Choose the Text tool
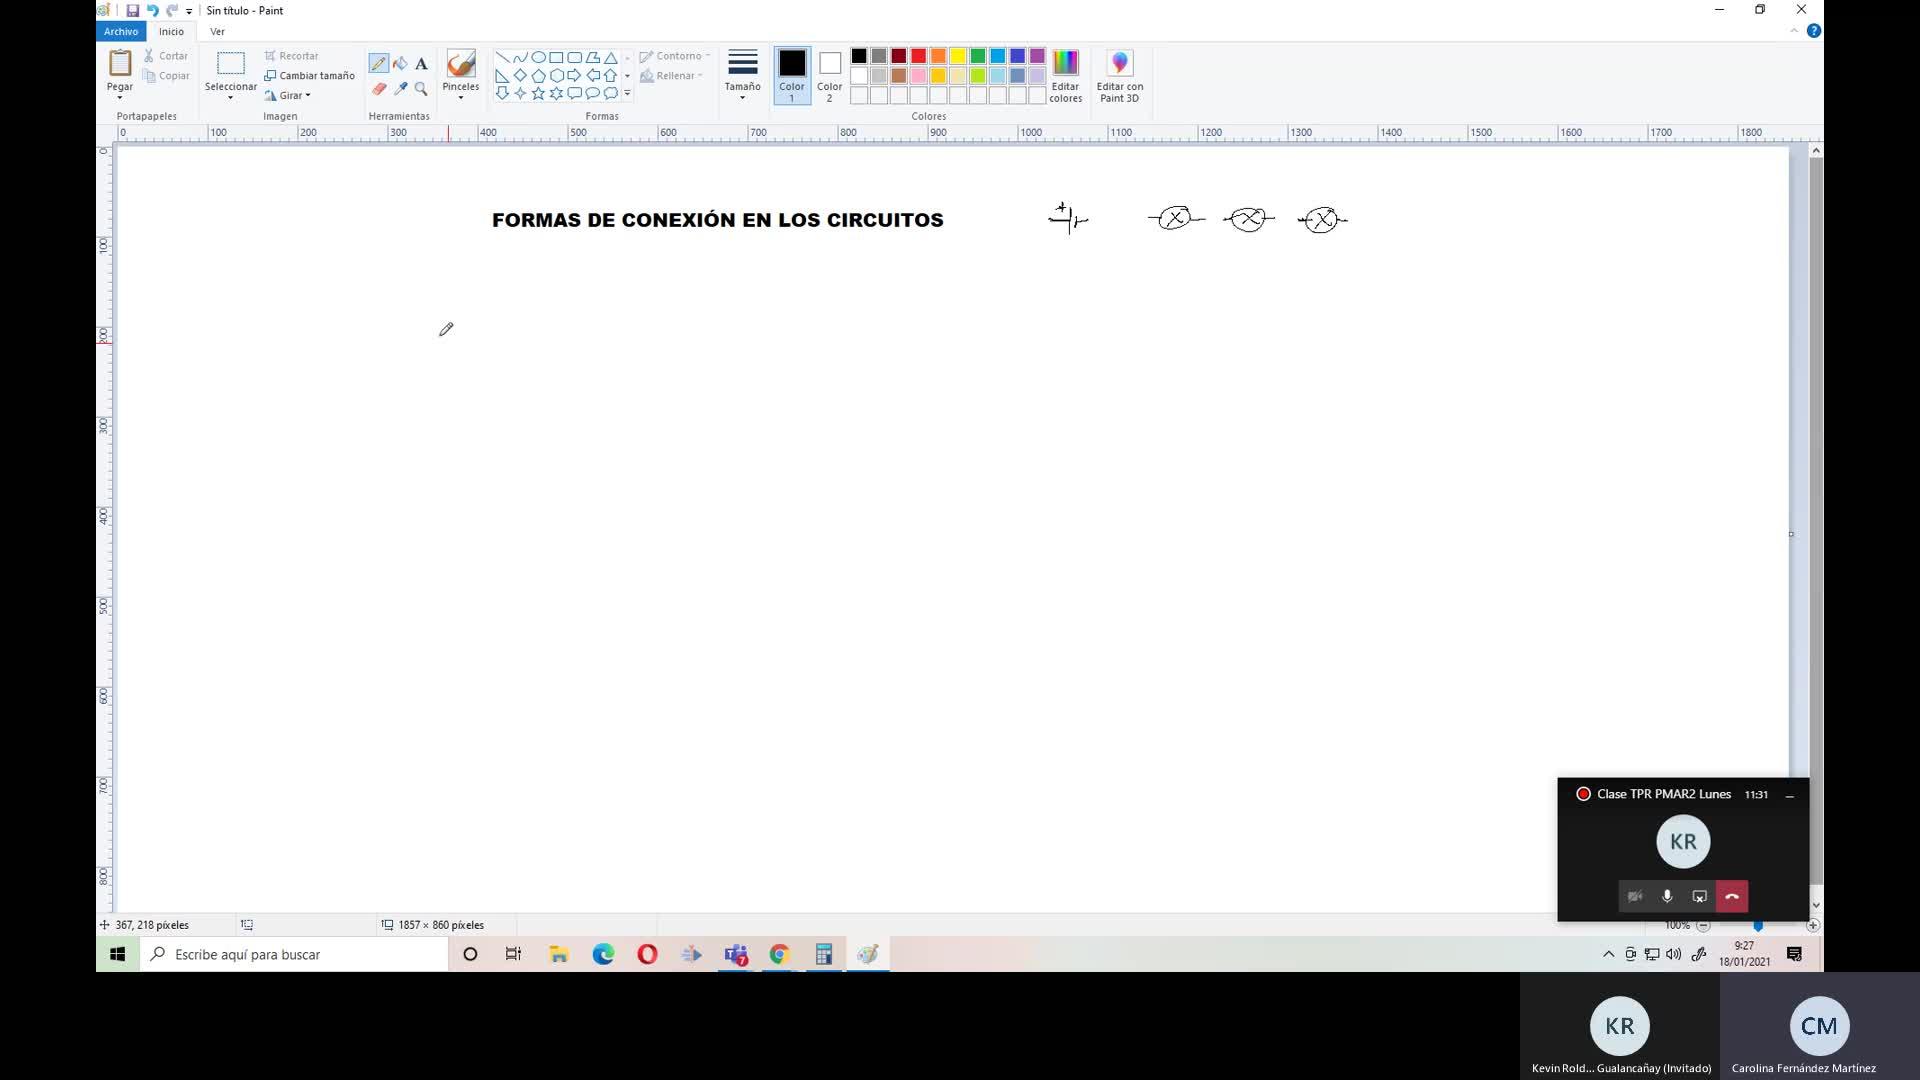 421,64
